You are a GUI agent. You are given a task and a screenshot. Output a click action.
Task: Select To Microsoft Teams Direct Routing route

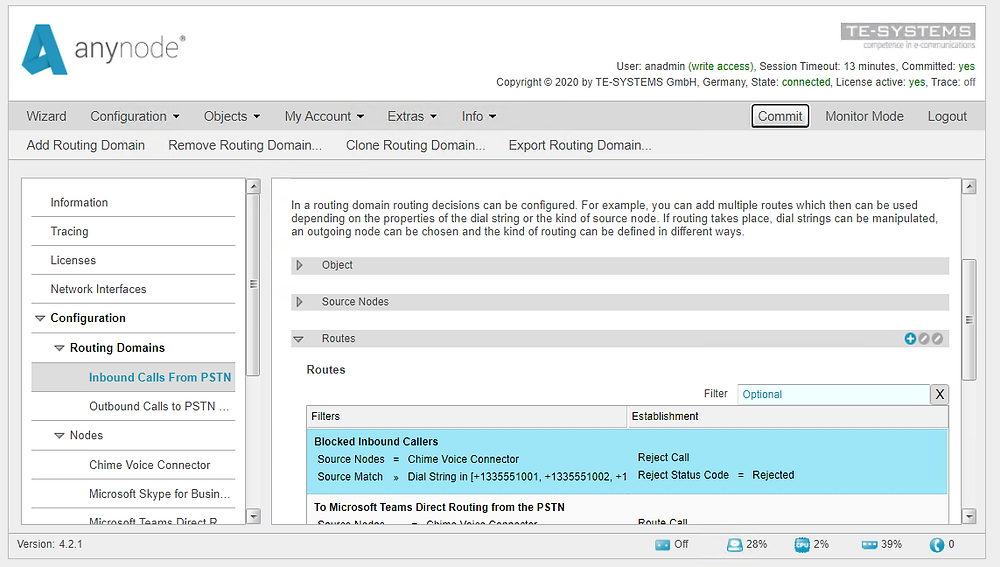(x=627, y=510)
